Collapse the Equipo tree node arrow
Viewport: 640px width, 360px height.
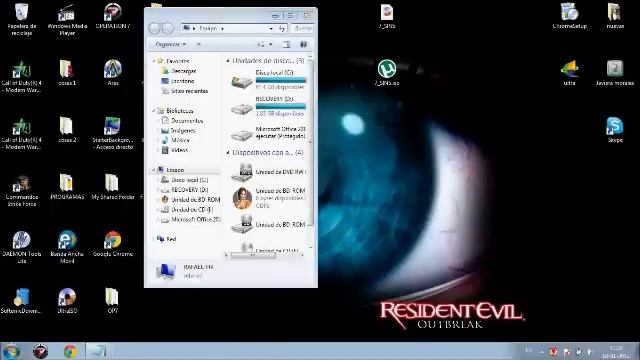154,170
